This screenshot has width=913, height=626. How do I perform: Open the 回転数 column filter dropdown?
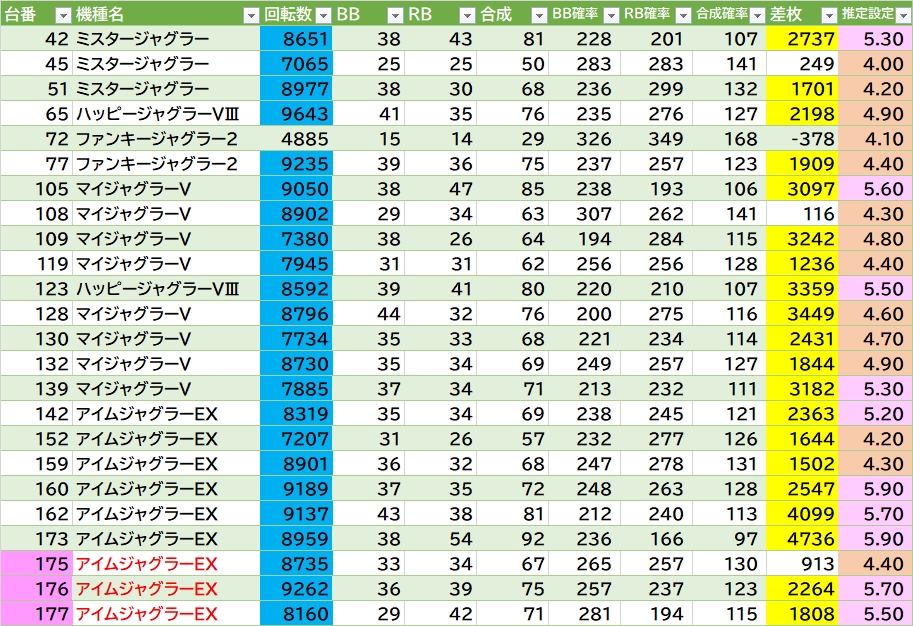(323, 15)
